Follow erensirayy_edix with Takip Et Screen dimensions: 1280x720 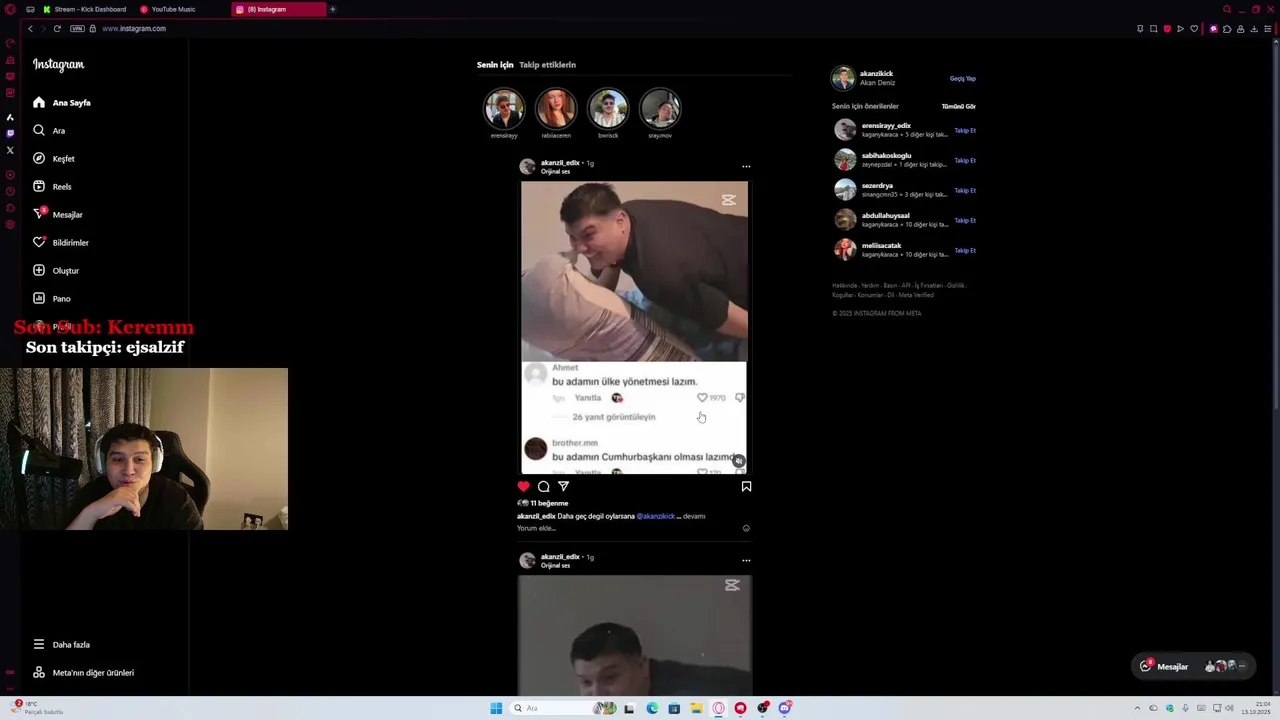click(965, 130)
